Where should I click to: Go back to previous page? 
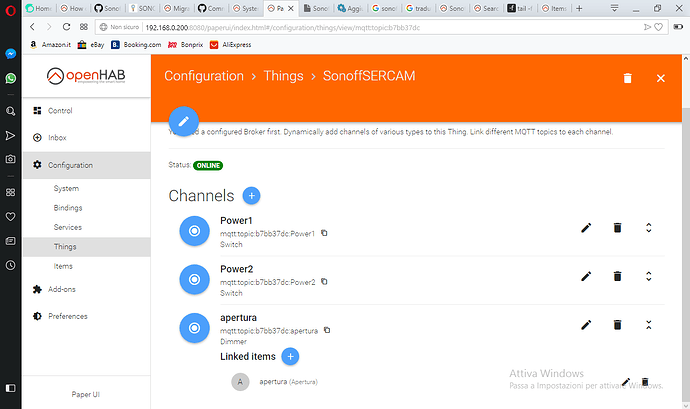click(33, 27)
